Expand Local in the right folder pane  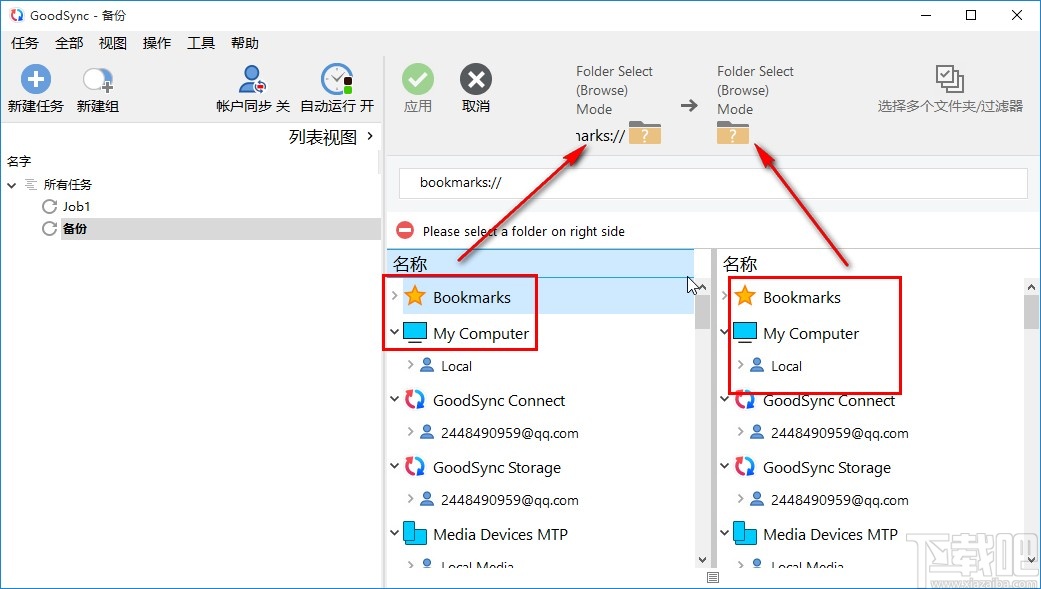coord(740,365)
